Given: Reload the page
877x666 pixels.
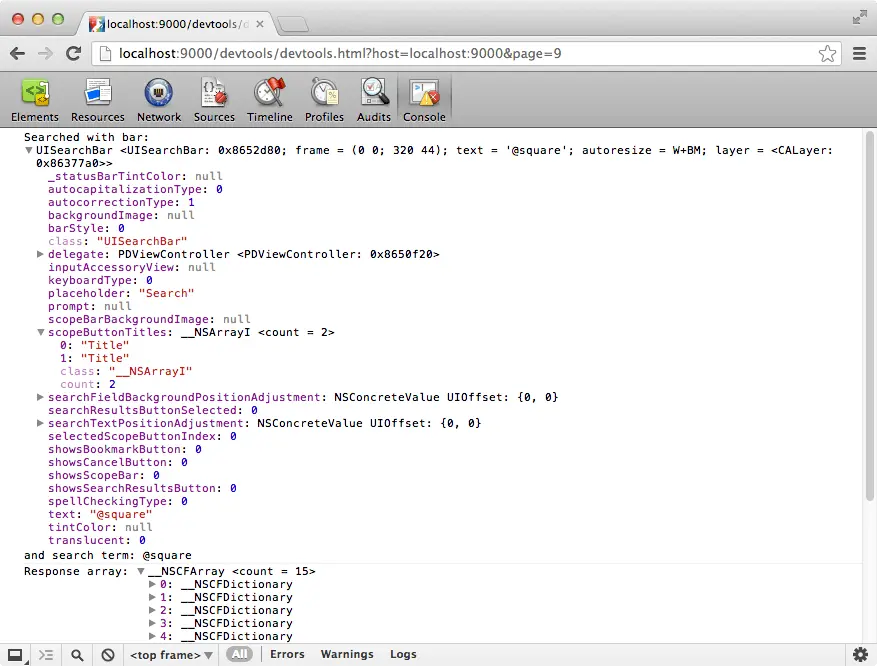Looking at the screenshot, I should click(73, 53).
